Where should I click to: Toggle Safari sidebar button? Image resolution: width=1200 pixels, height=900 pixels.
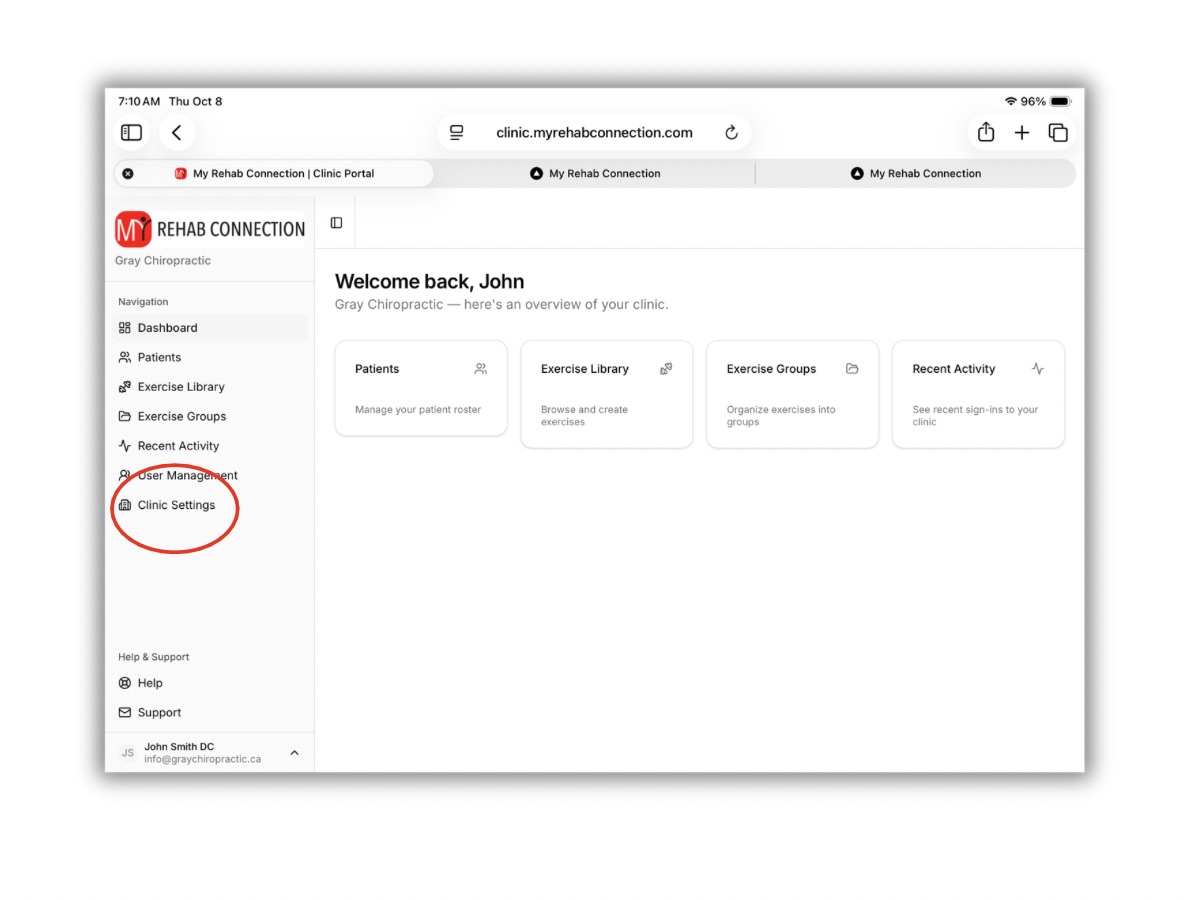click(x=131, y=132)
